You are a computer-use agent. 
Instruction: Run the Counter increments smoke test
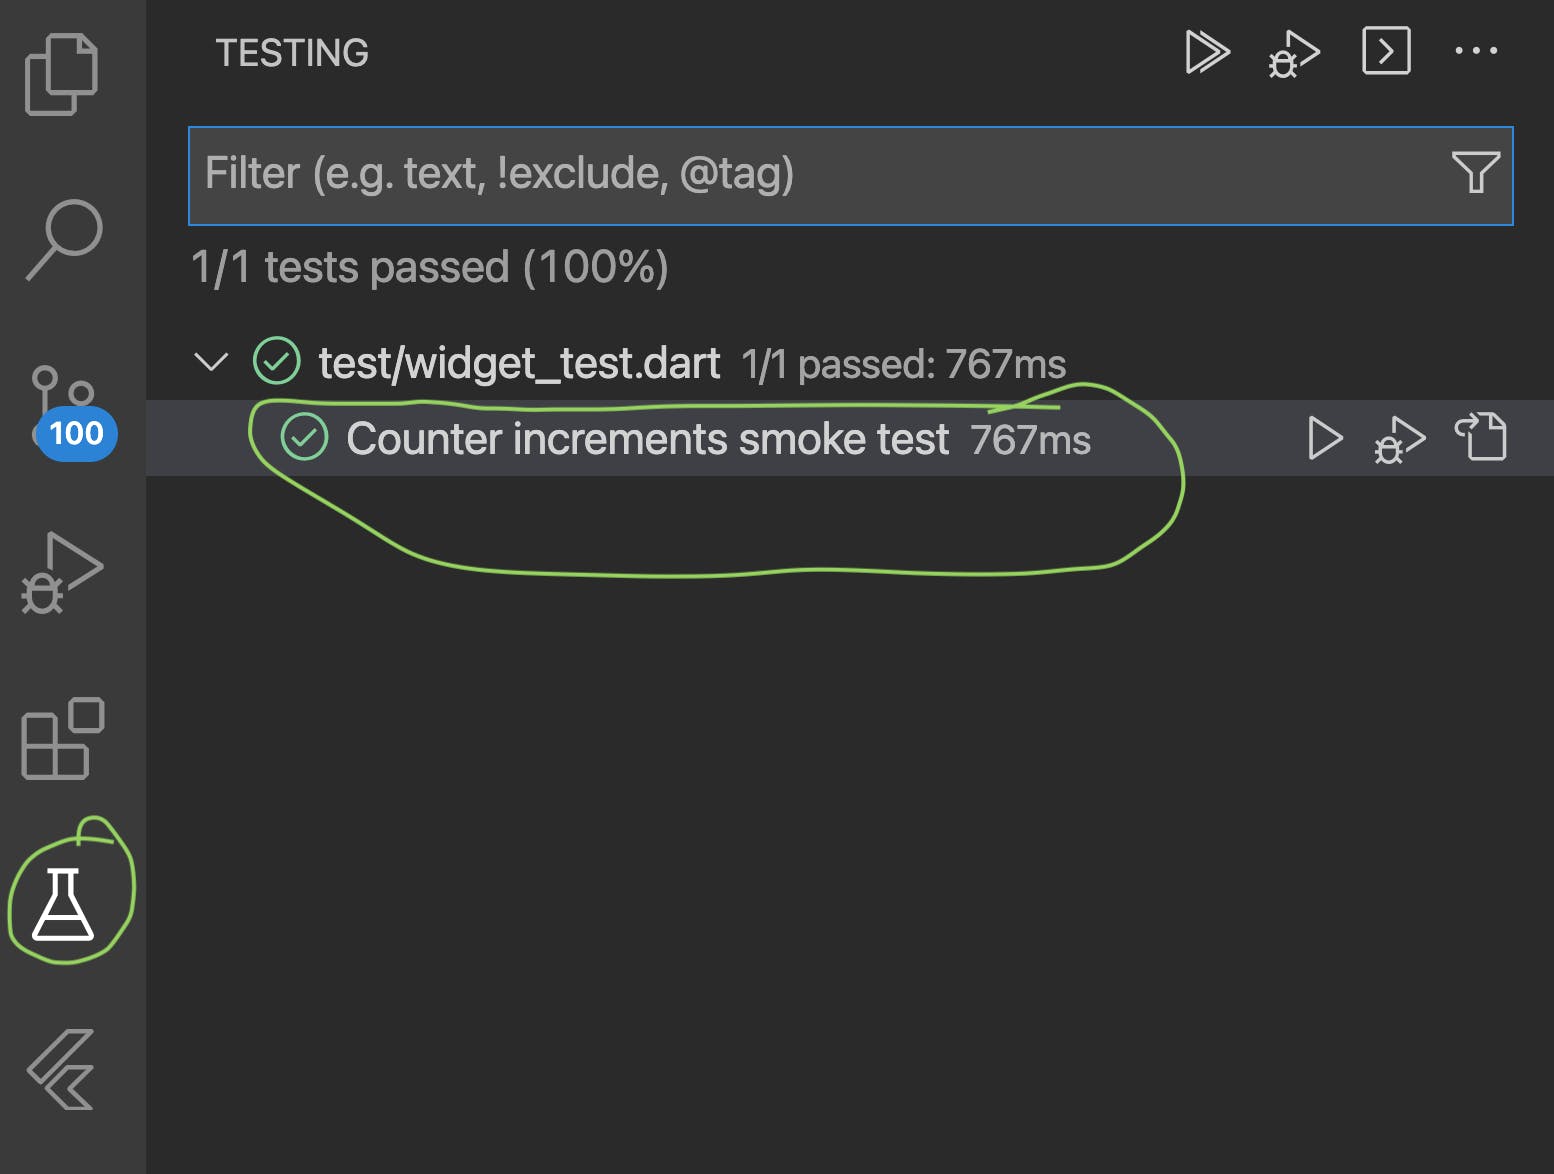[x=1325, y=439]
